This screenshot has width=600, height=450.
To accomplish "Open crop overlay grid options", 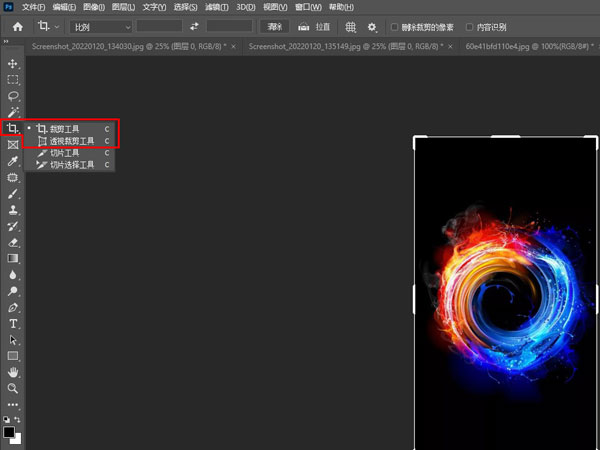I will point(351,27).
